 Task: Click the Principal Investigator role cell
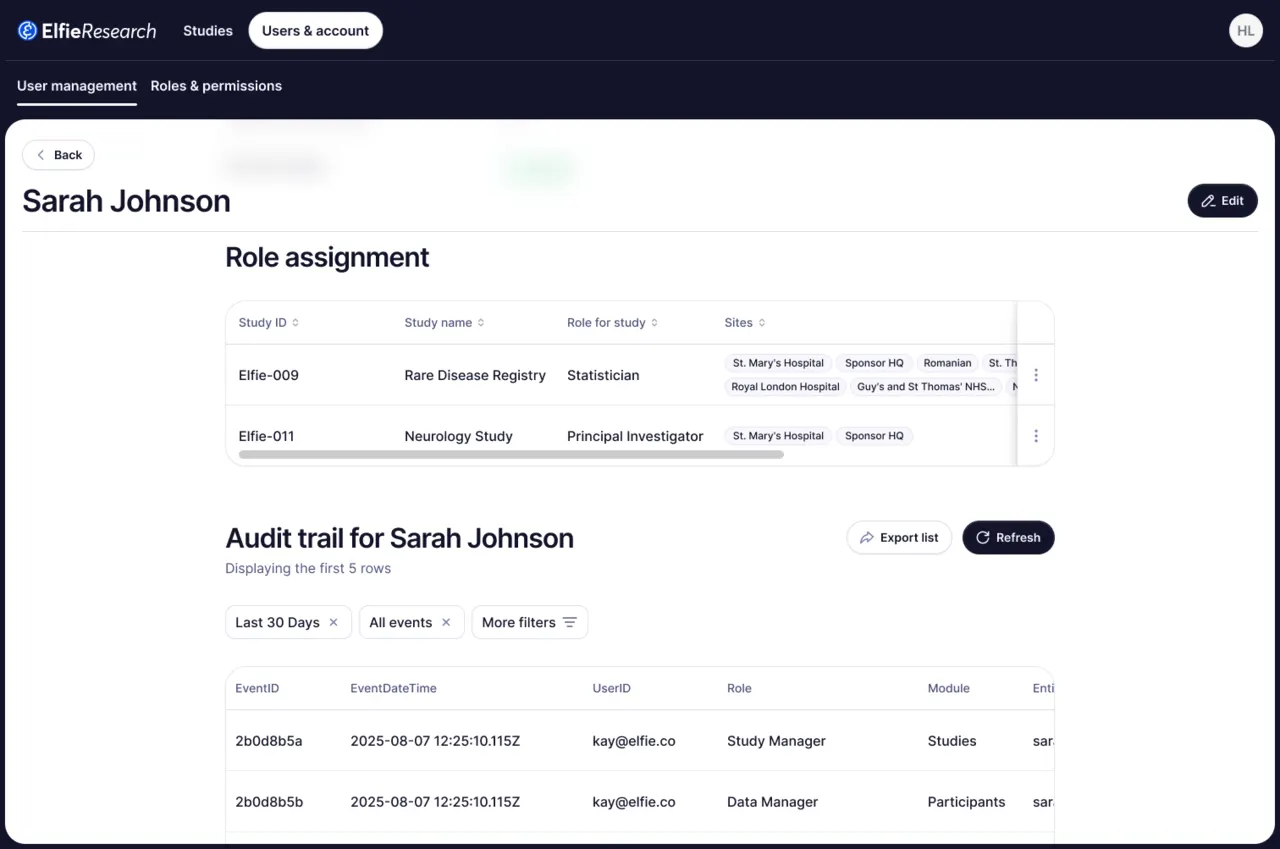tap(635, 436)
